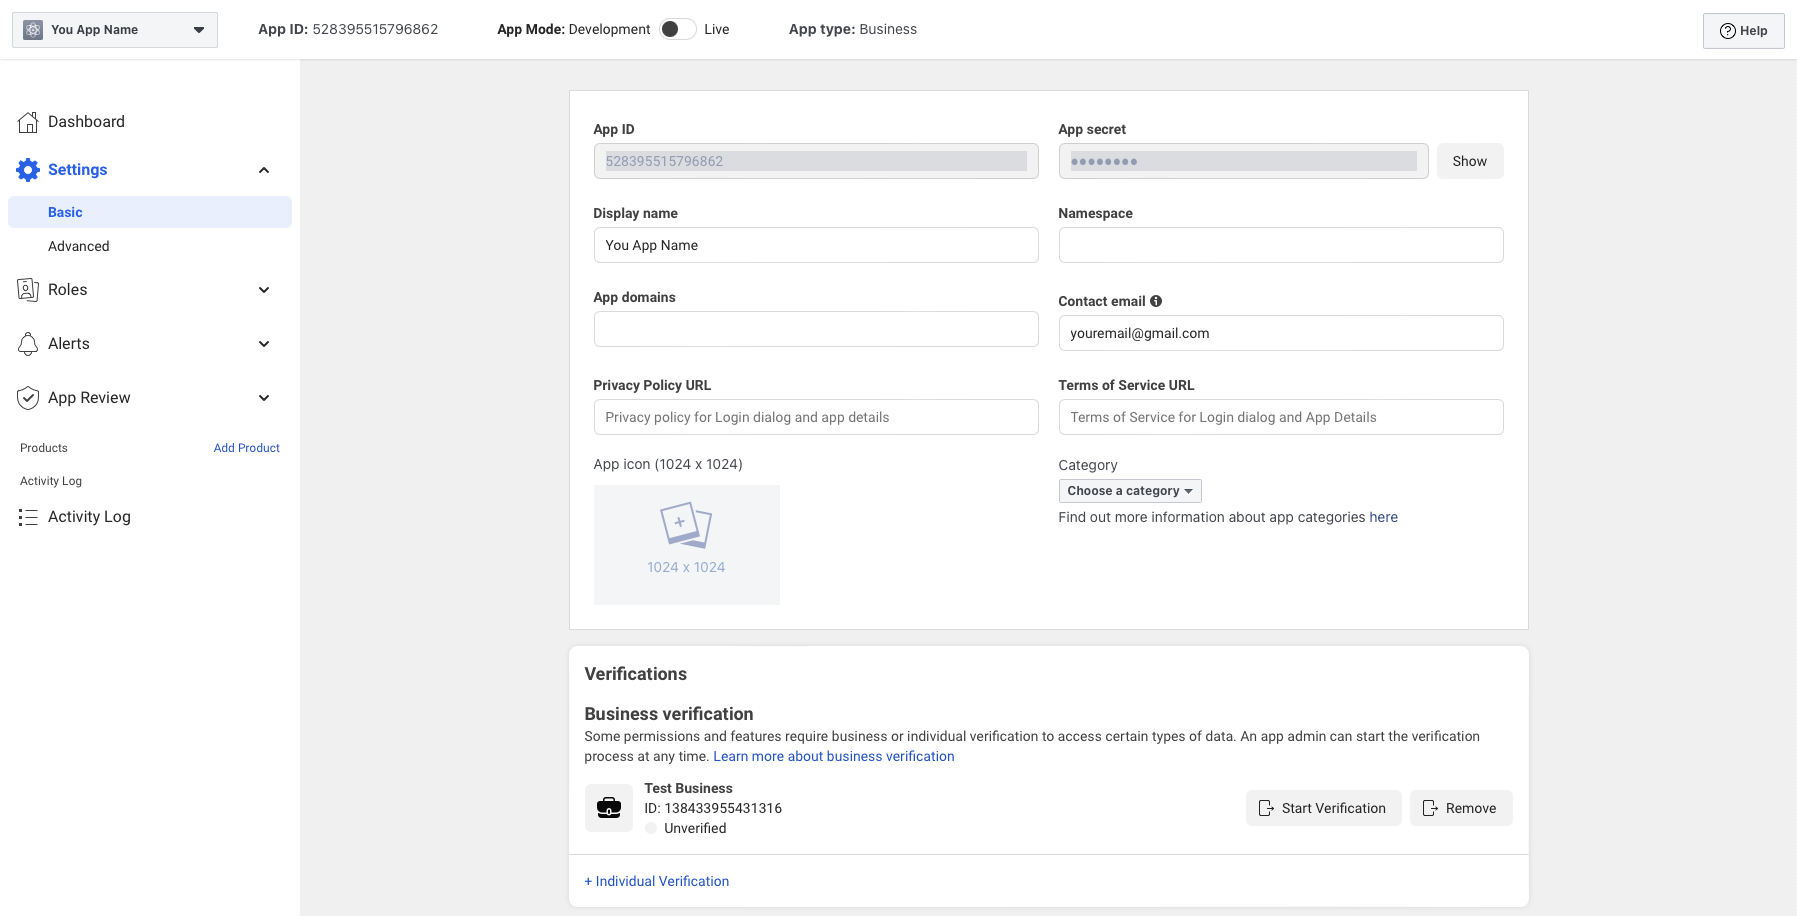Screen dimensions: 1797x916
Task: Collapse the Settings section chevron
Action: [264, 170]
